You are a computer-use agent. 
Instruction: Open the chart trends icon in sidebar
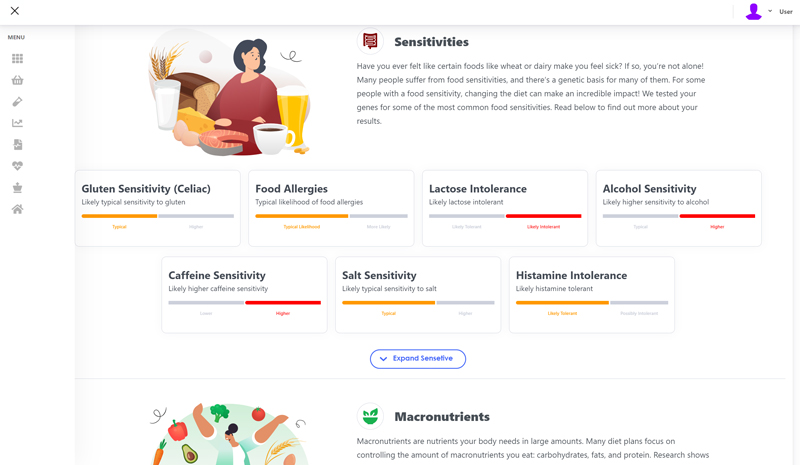[x=17, y=123]
